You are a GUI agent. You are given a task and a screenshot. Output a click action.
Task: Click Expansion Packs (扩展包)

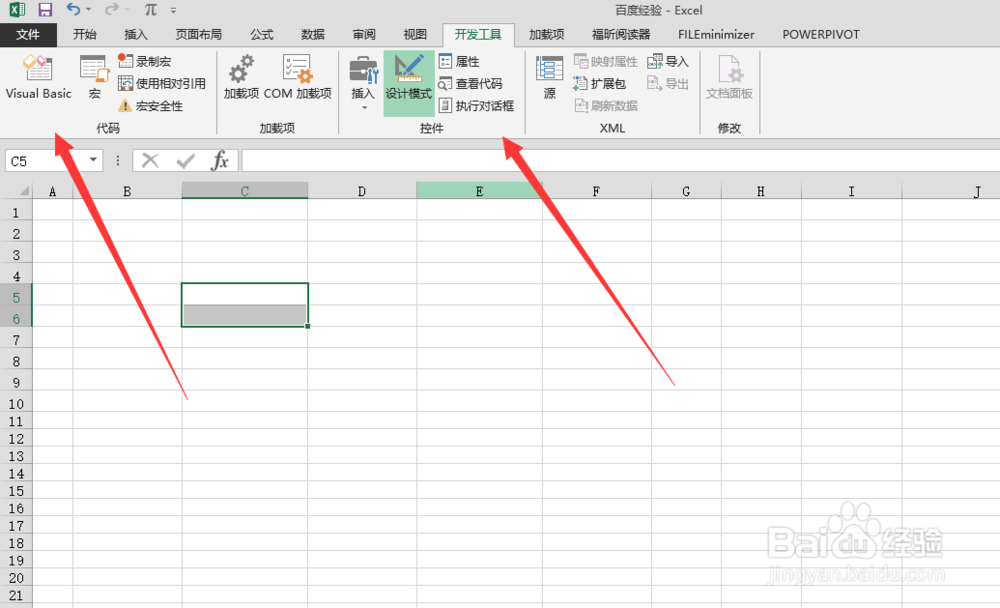tap(599, 84)
